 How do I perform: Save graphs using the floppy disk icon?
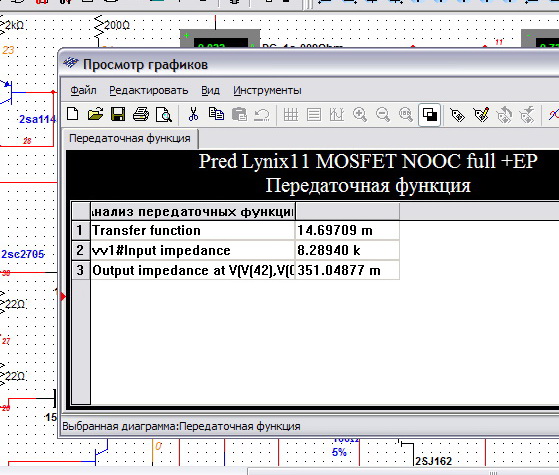point(118,114)
